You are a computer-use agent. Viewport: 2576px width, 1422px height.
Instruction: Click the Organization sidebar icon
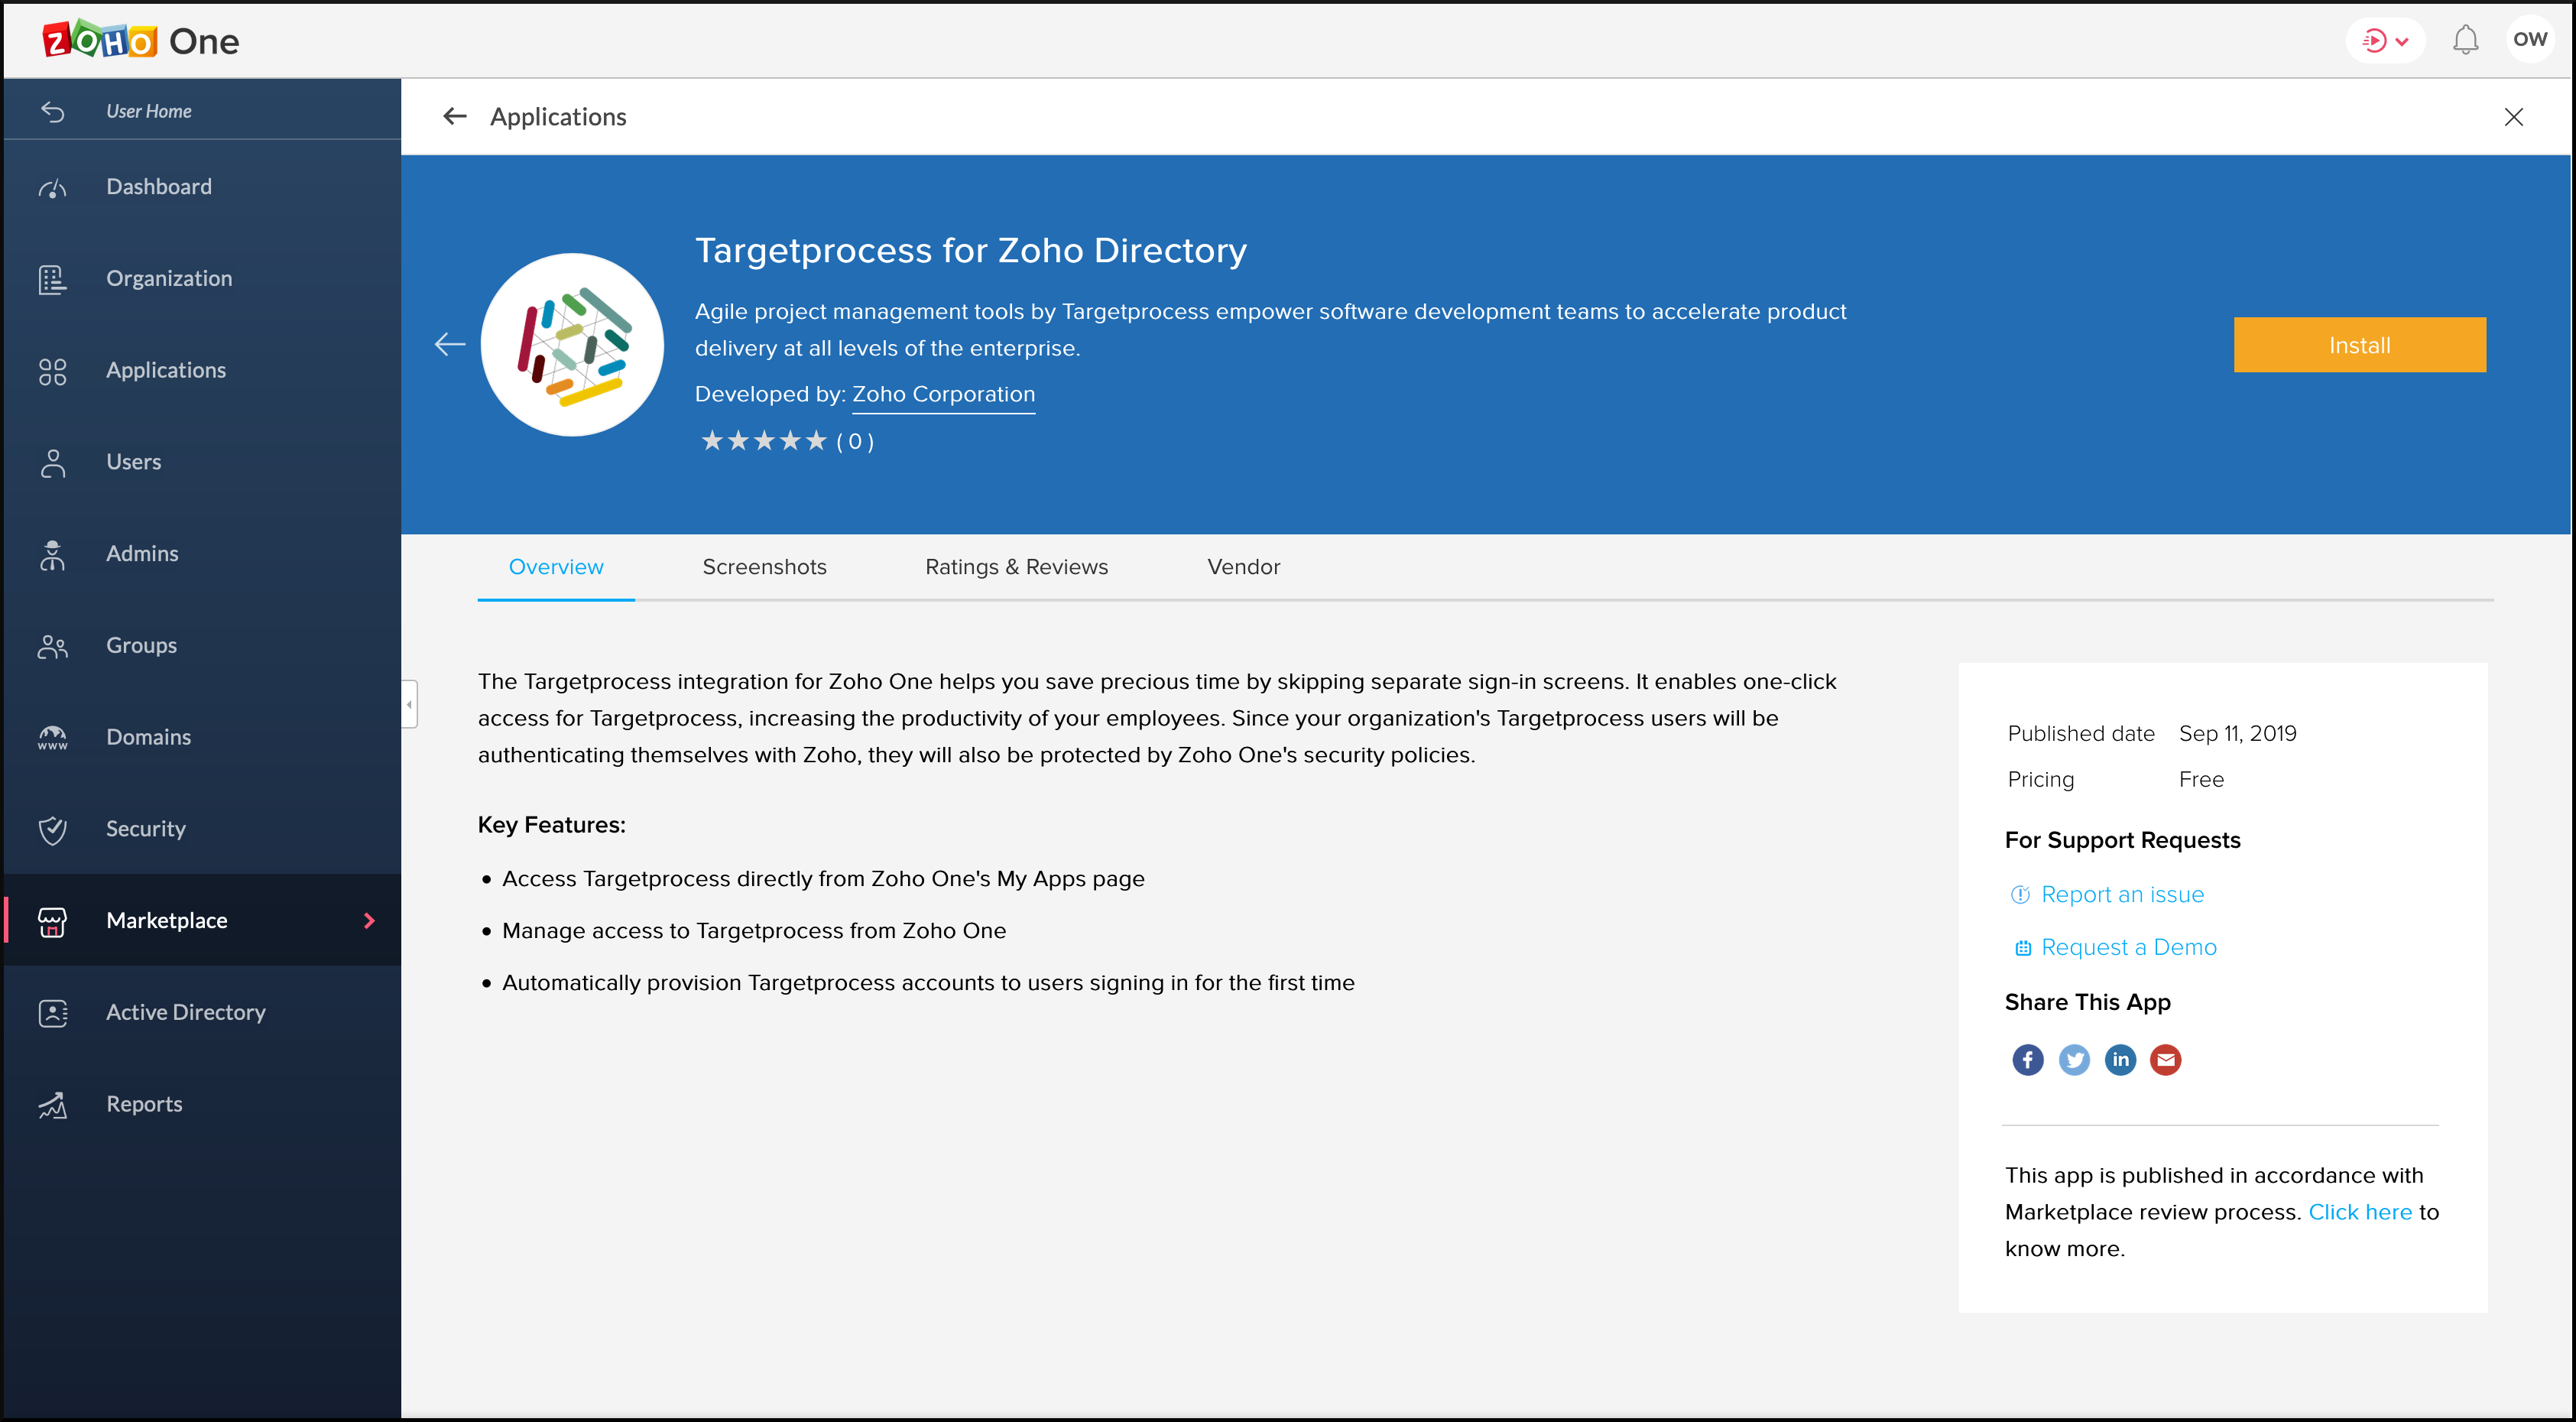(54, 277)
